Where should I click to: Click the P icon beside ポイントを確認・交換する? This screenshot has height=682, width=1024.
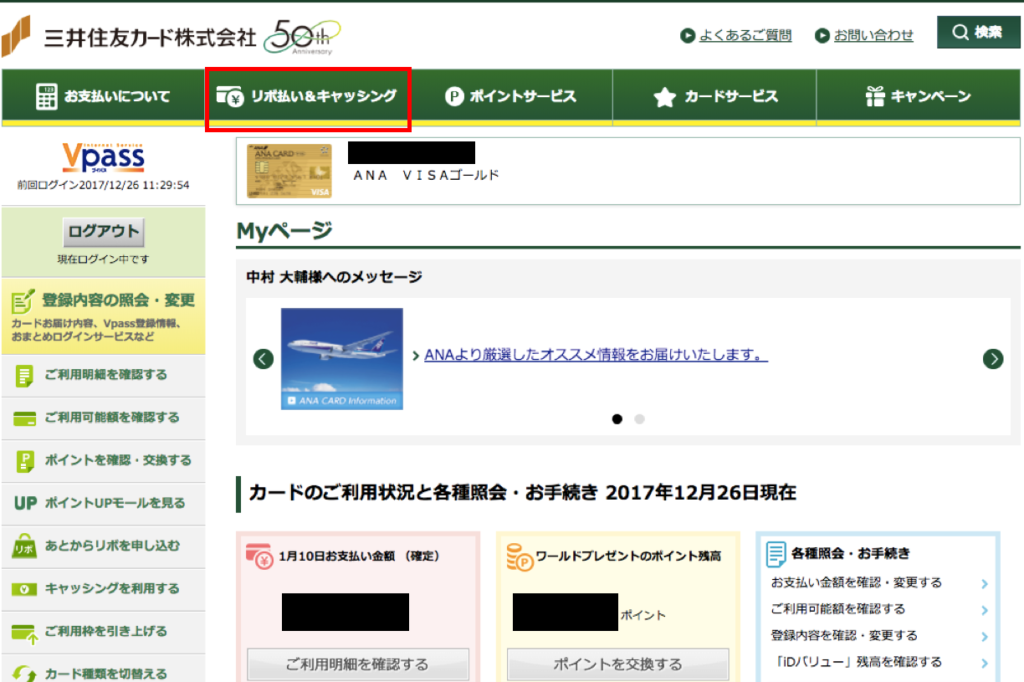(25, 462)
